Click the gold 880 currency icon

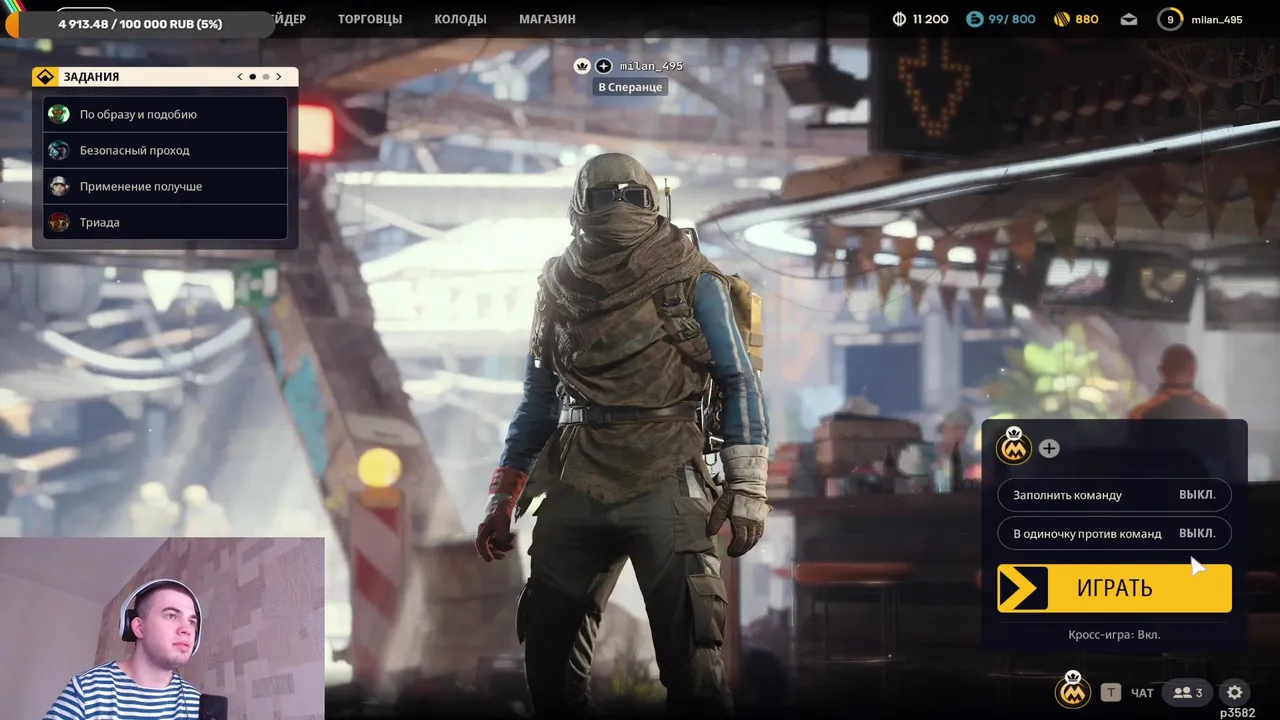pos(1060,19)
